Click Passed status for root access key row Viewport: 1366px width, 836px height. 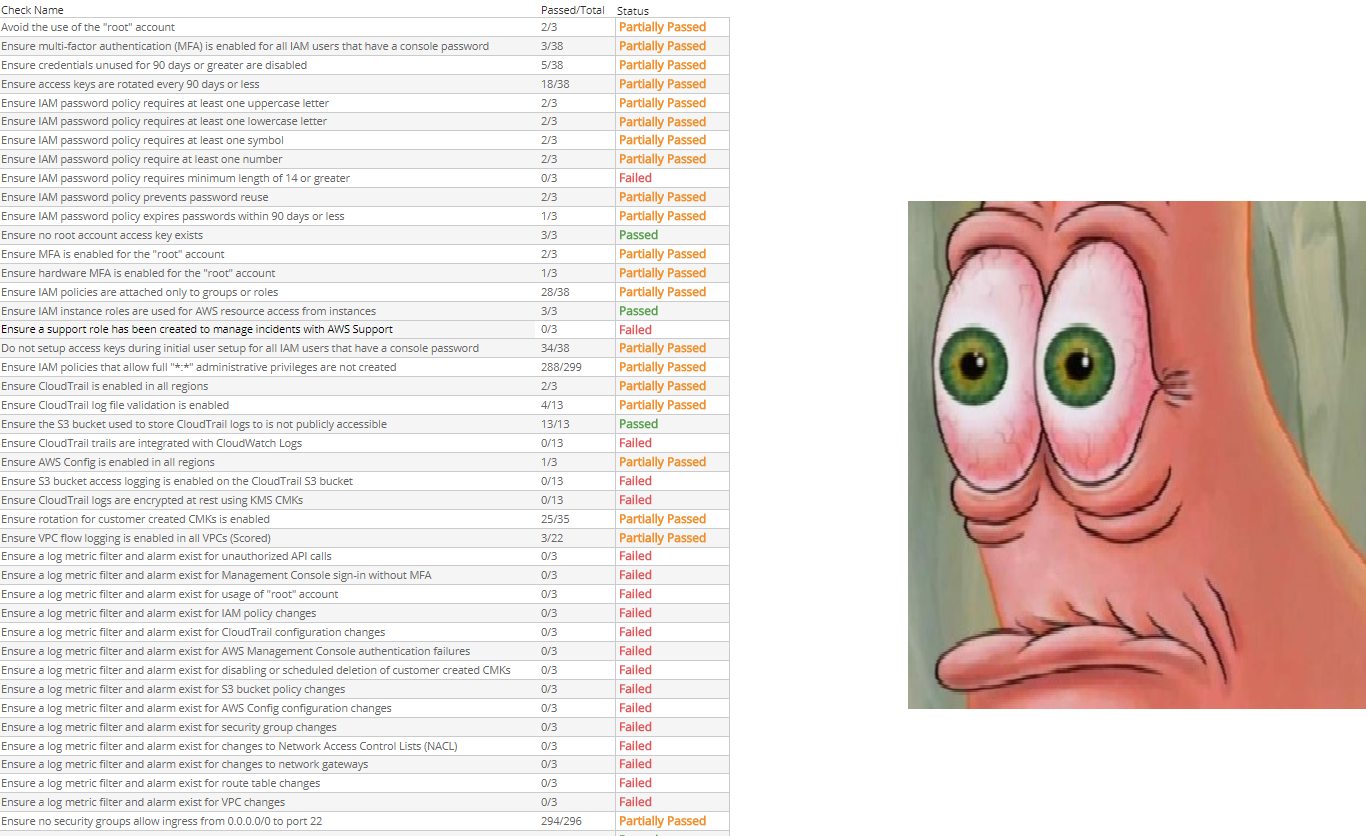(638, 235)
